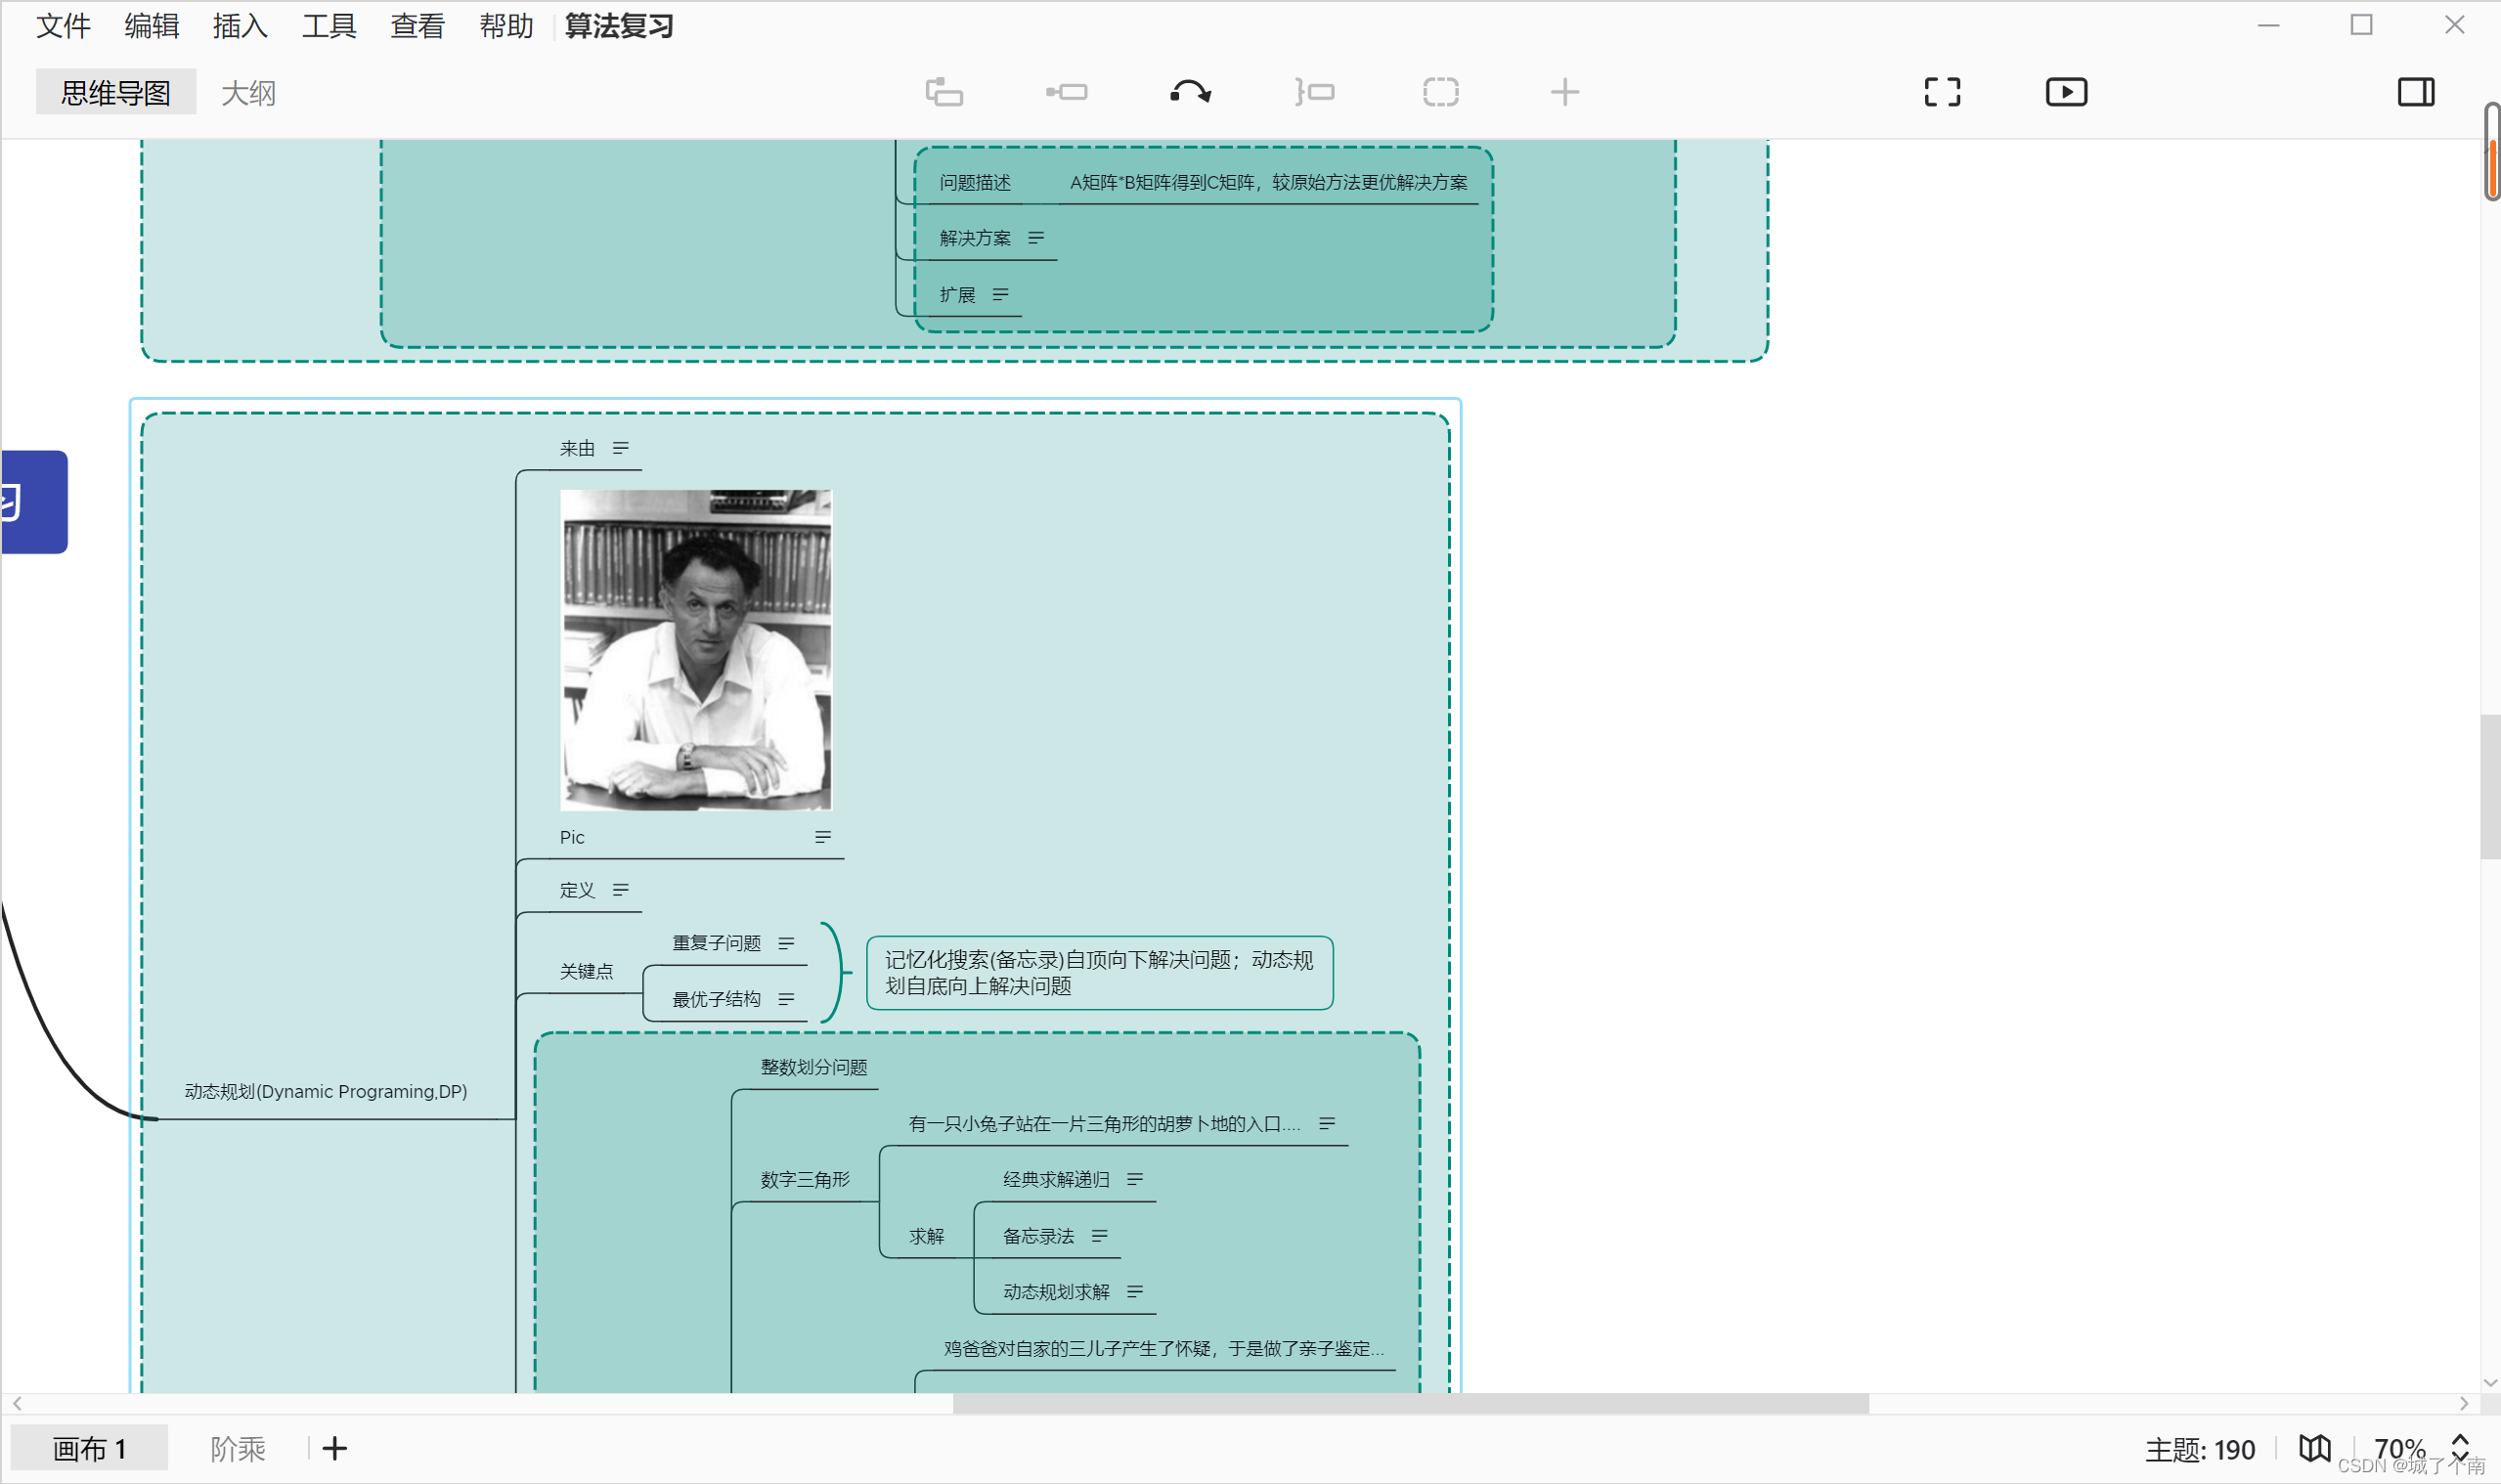Enter ZEN fullscreen mode icon
This screenshot has width=2501, height=1484.
click(1942, 92)
